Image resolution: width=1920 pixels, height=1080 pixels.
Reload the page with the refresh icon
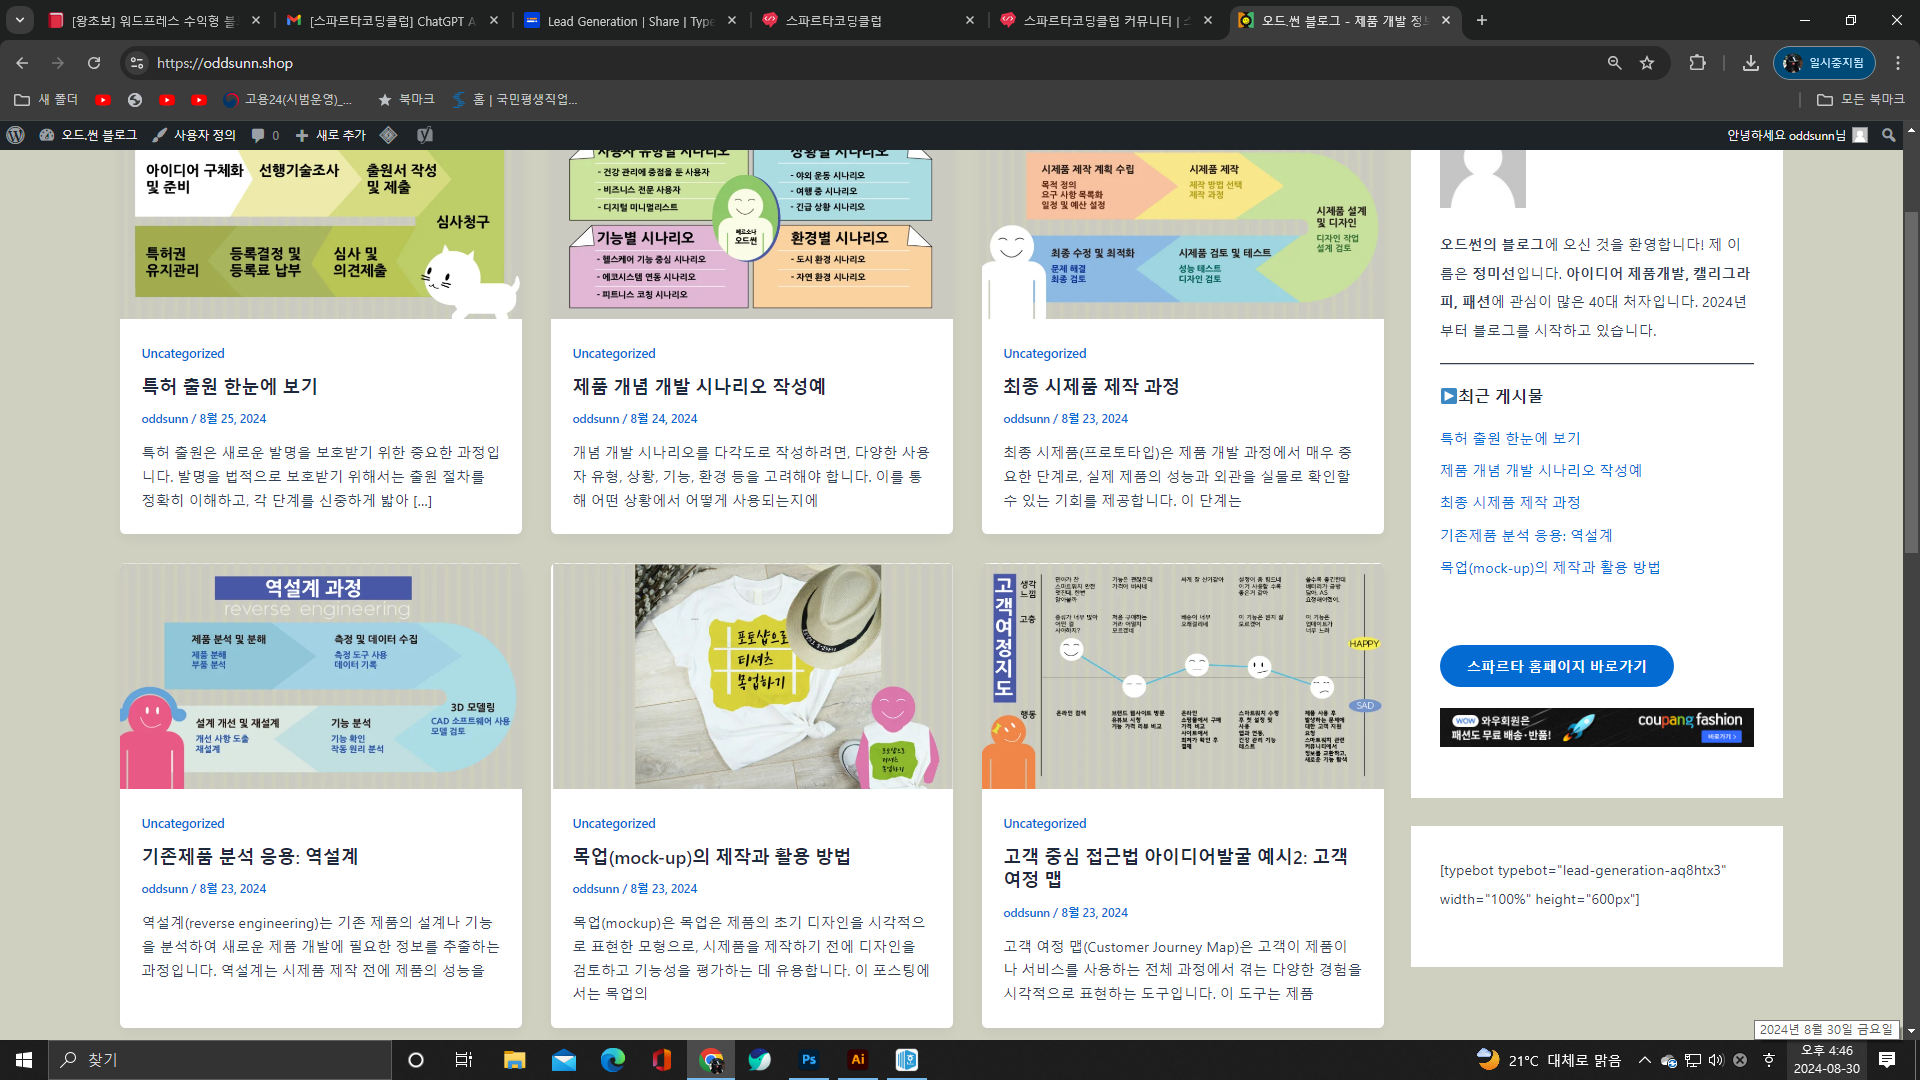point(94,63)
